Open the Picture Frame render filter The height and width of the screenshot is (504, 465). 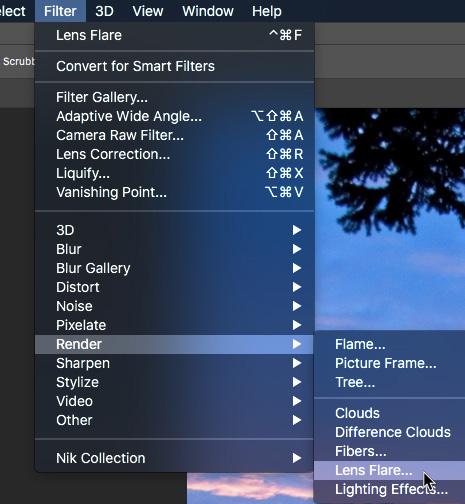tap(389, 363)
